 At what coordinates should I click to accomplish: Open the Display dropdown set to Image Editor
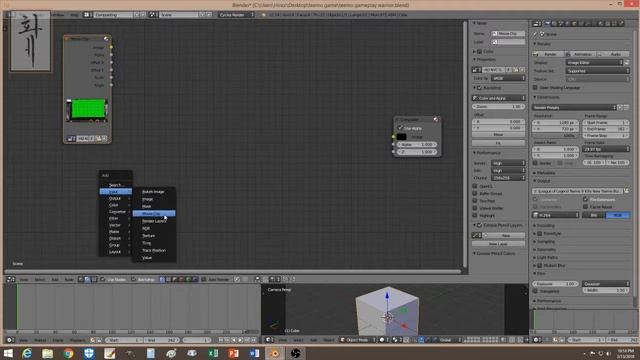pos(595,62)
